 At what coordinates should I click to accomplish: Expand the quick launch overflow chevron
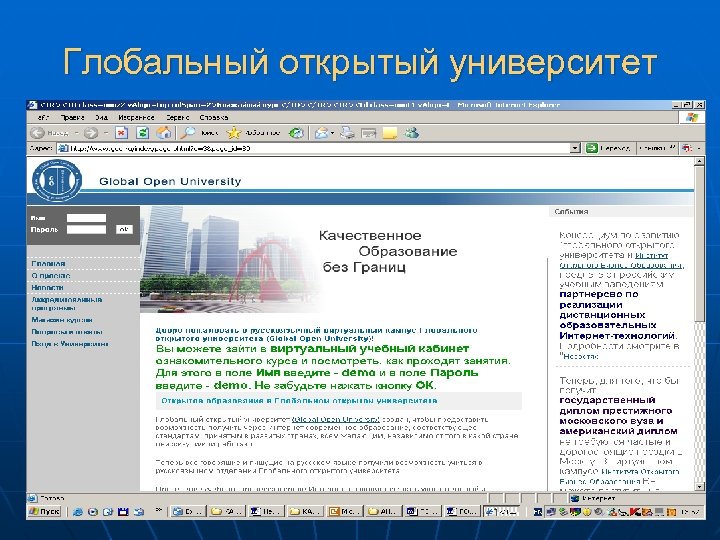coord(159,509)
